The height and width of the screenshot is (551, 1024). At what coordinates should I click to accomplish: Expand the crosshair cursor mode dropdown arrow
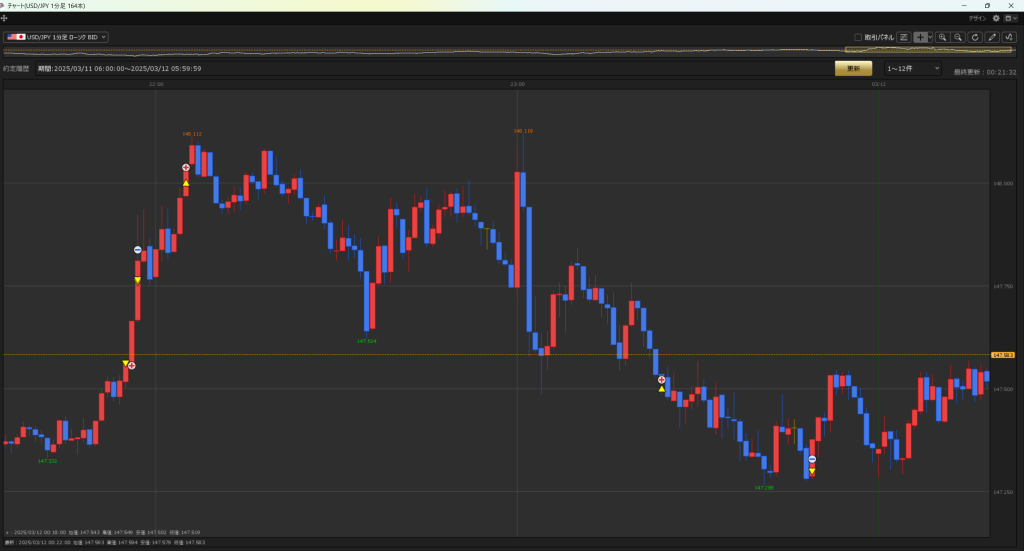(x=930, y=37)
